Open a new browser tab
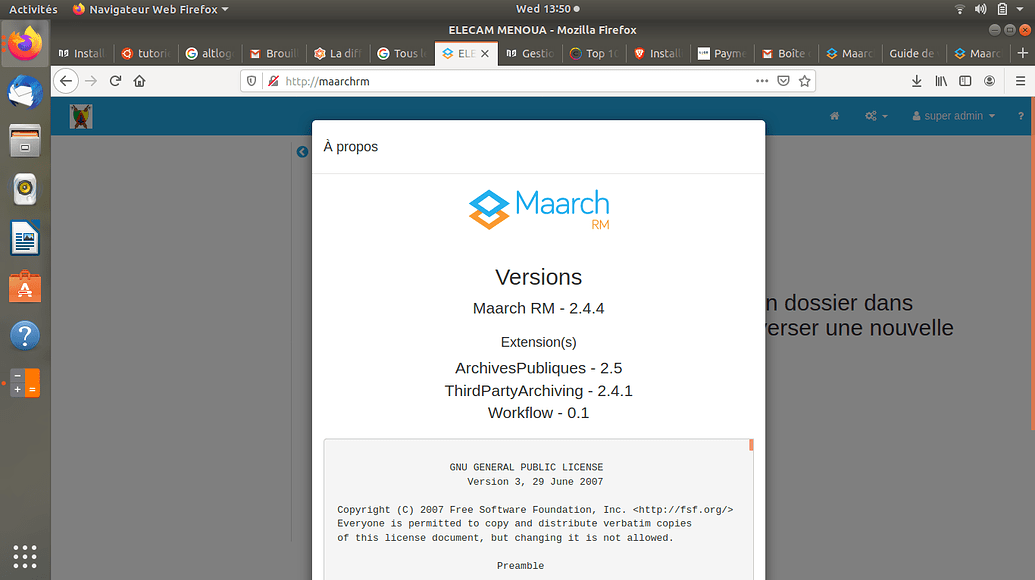The width and height of the screenshot is (1035, 580). 1022,53
